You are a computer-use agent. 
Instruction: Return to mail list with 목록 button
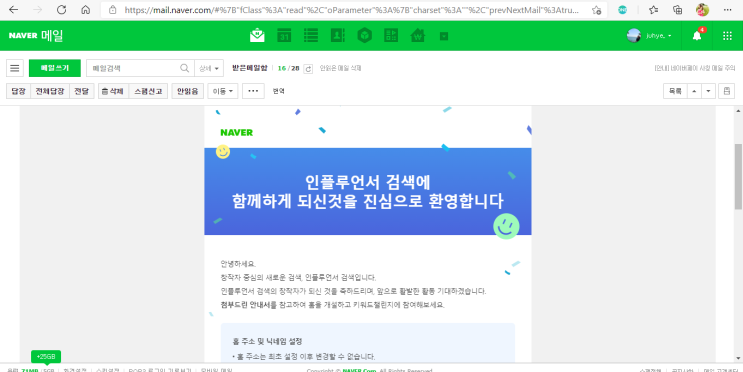click(675, 91)
